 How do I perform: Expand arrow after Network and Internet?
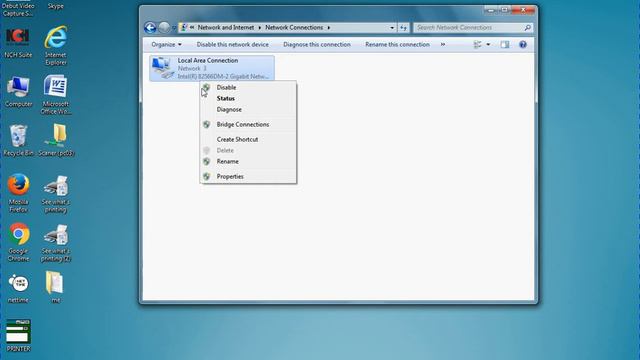coord(260,28)
